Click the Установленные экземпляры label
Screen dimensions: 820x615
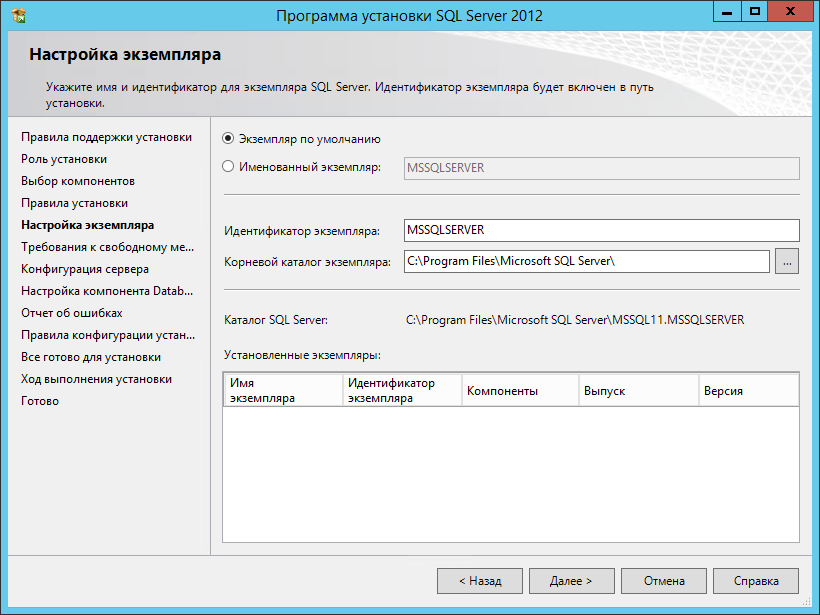click(x=302, y=355)
